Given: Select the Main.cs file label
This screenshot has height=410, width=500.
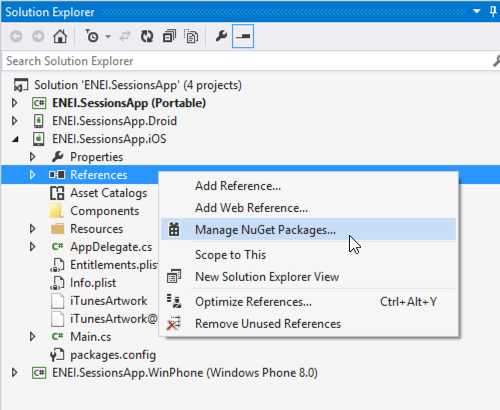Looking at the screenshot, I should [91, 337].
